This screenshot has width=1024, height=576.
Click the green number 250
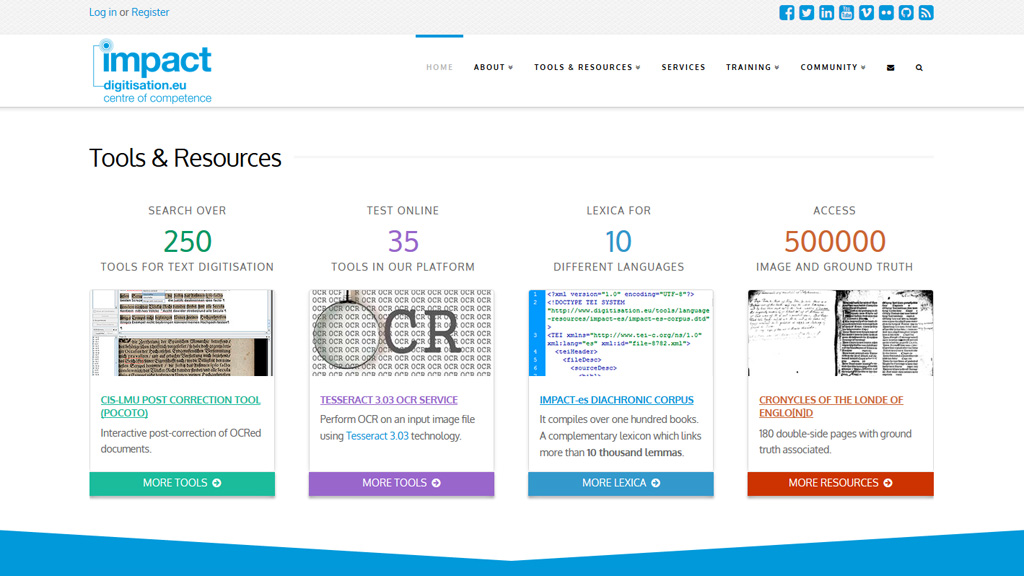[187, 242]
